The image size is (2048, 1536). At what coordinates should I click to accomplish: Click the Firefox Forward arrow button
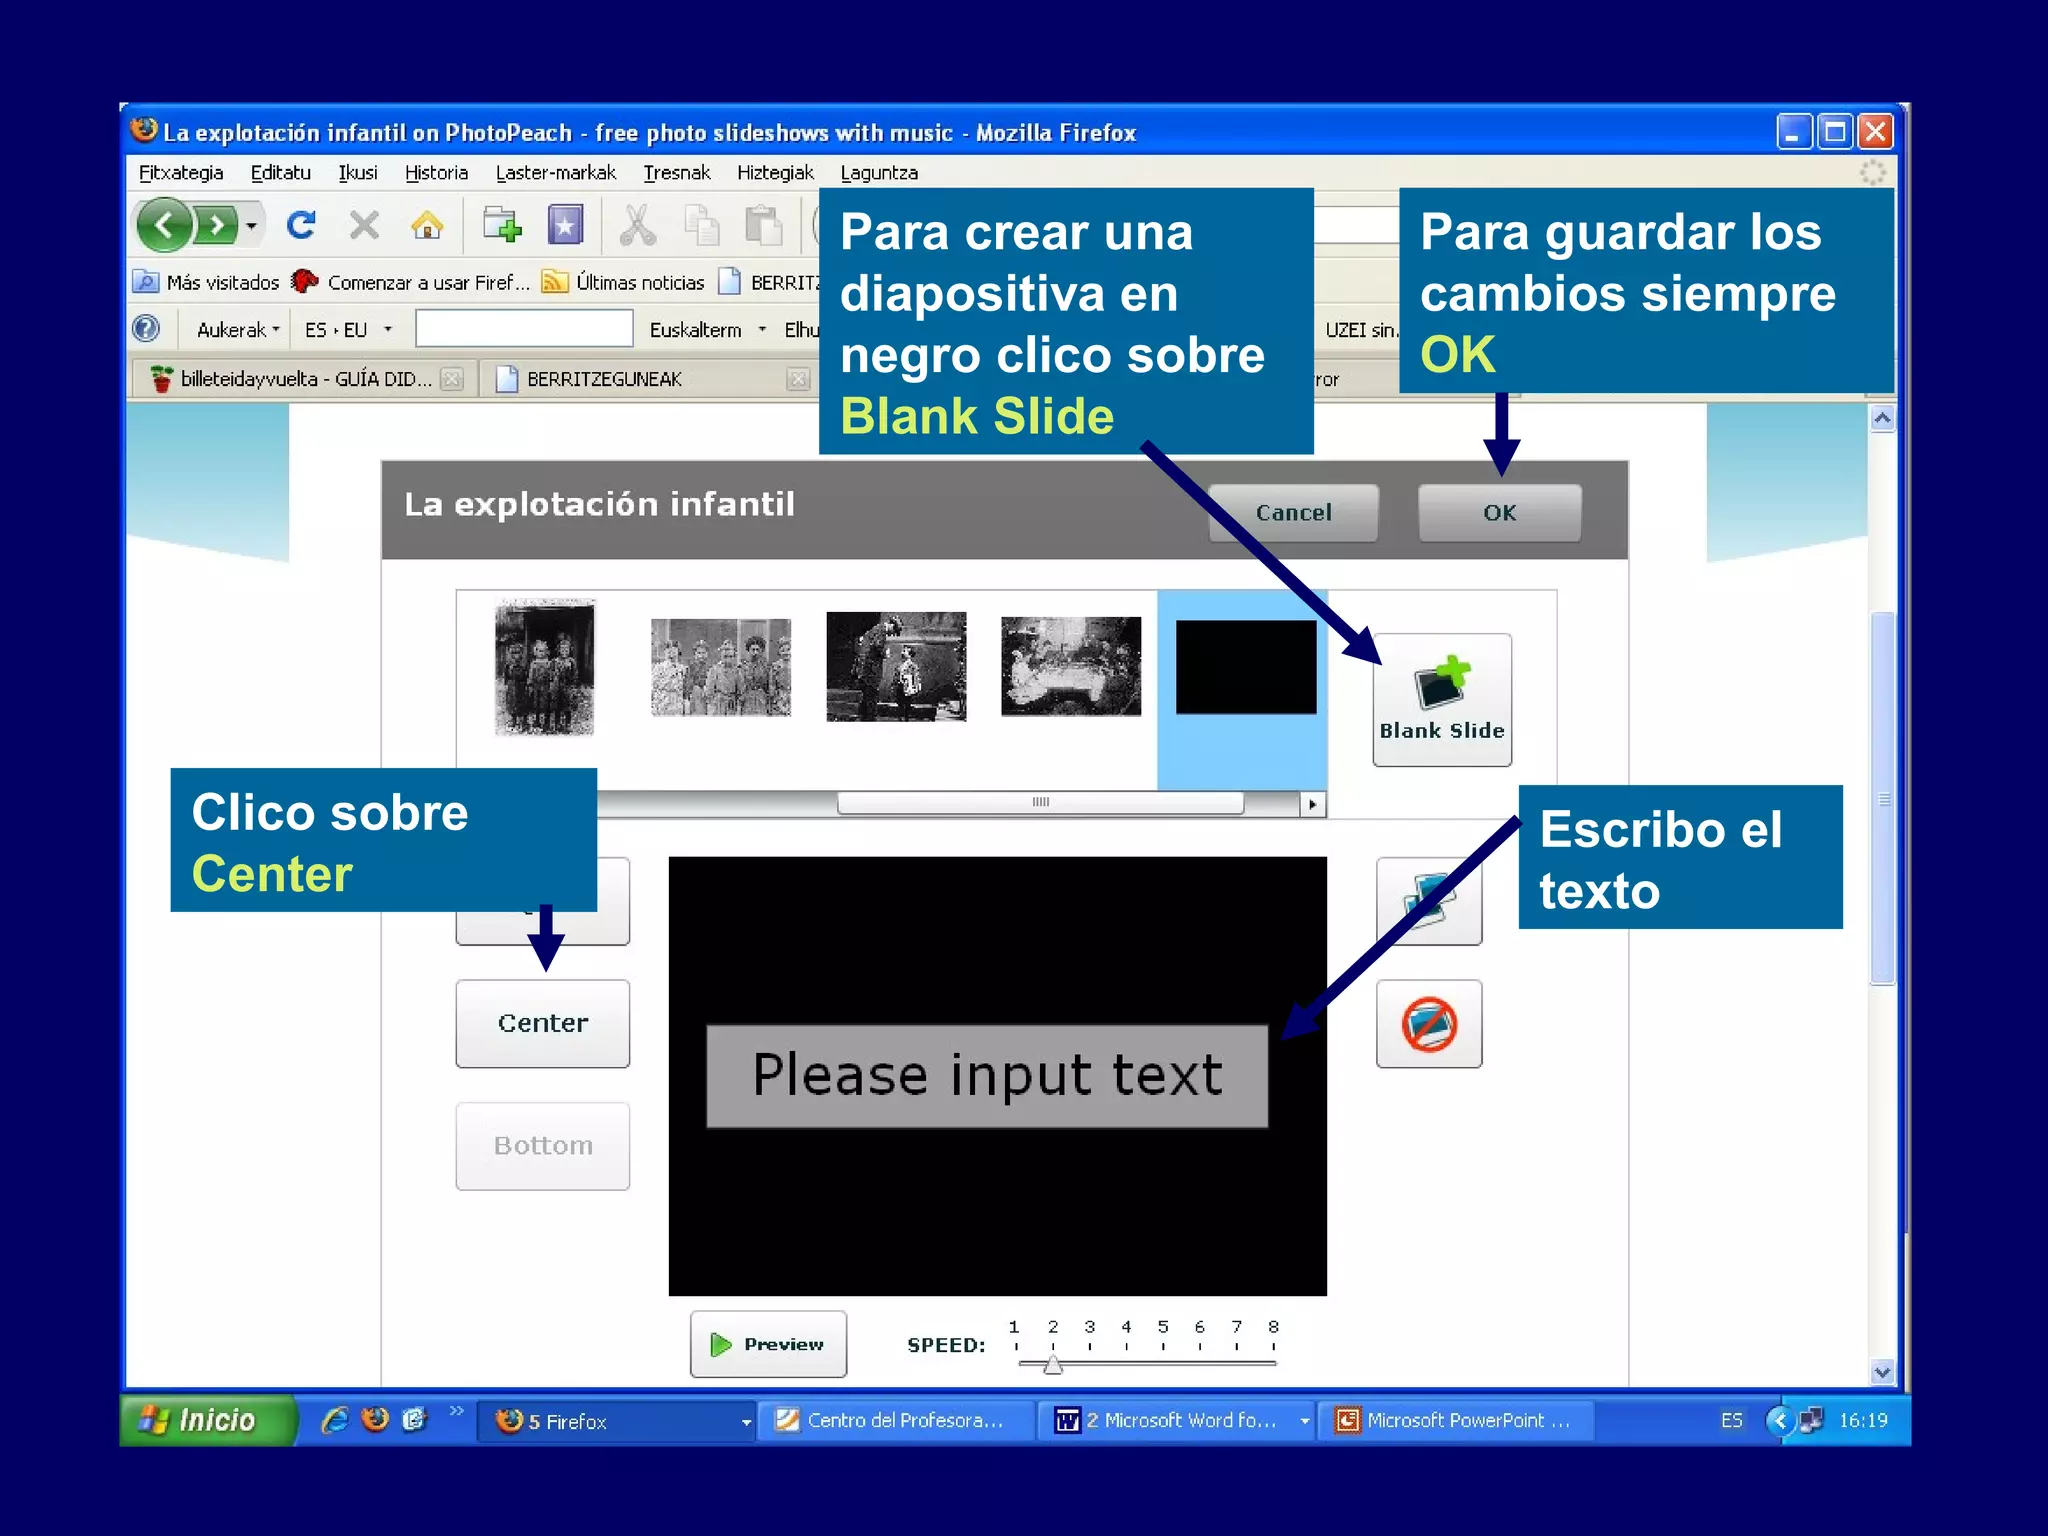click(x=215, y=225)
